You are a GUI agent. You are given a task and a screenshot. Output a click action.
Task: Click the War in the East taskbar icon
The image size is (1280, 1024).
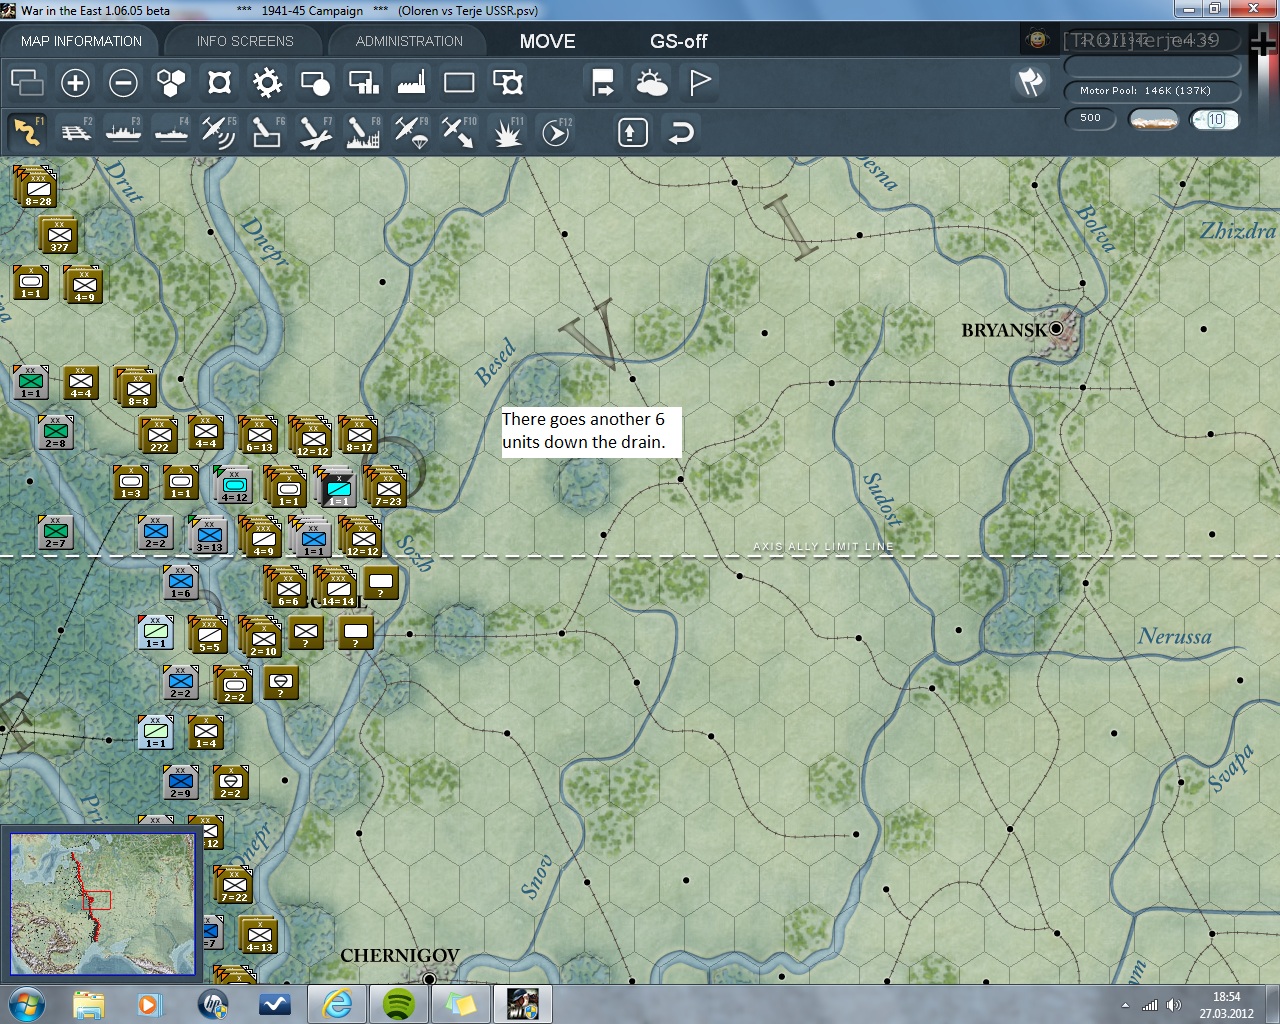coord(523,1004)
